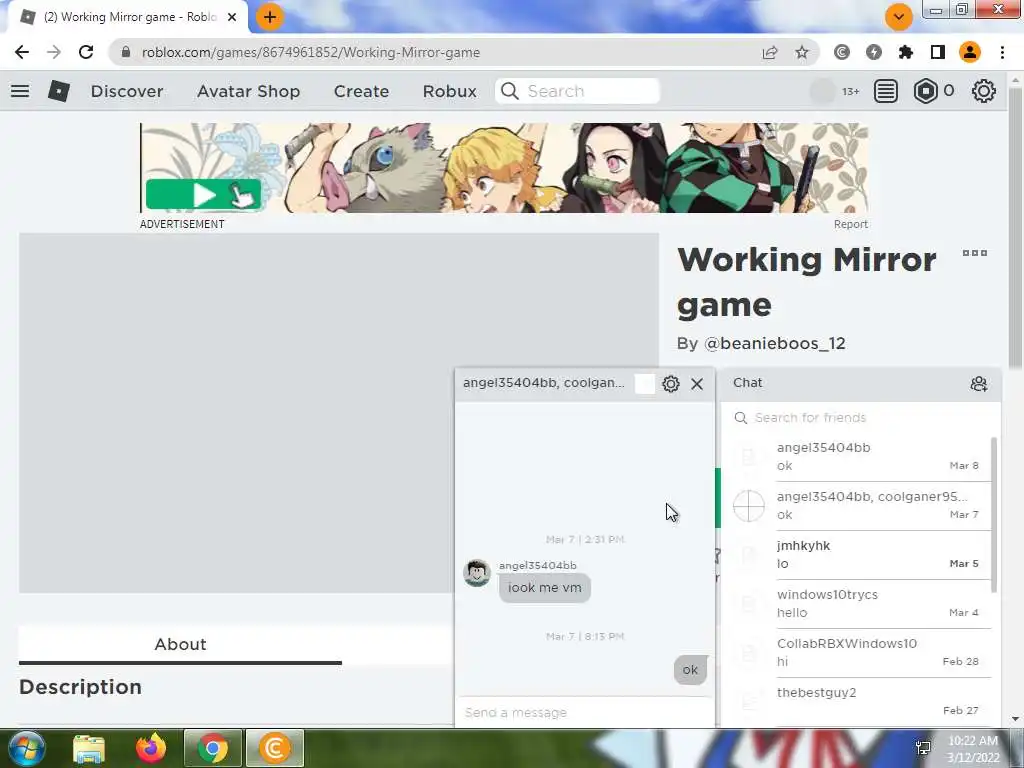
Task: Click the Chat panel header
Action: [861, 383]
